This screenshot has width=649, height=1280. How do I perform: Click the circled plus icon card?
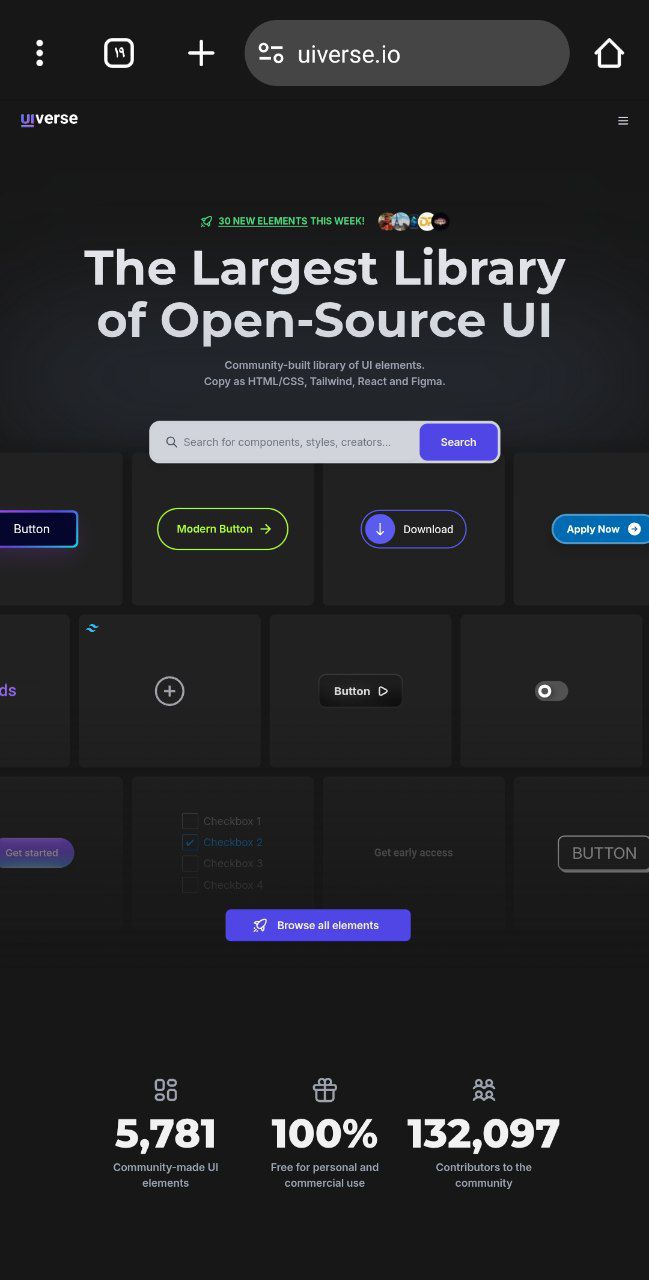170,691
